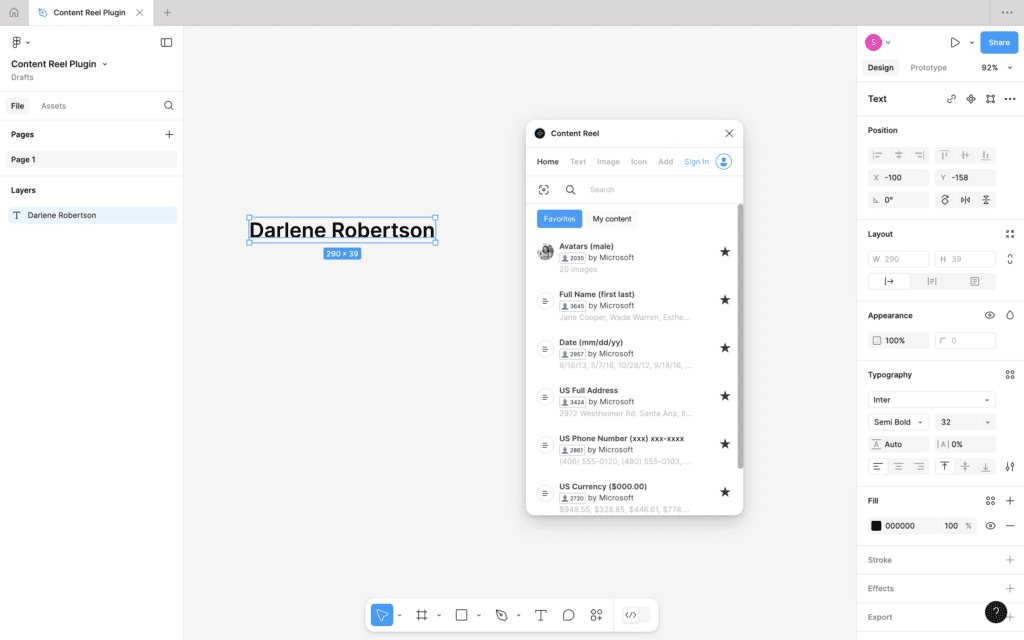The width and height of the screenshot is (1024, 640).
Task: Toggle fill visibility eye
Action: pyautogui.click(x=990, y=526)
